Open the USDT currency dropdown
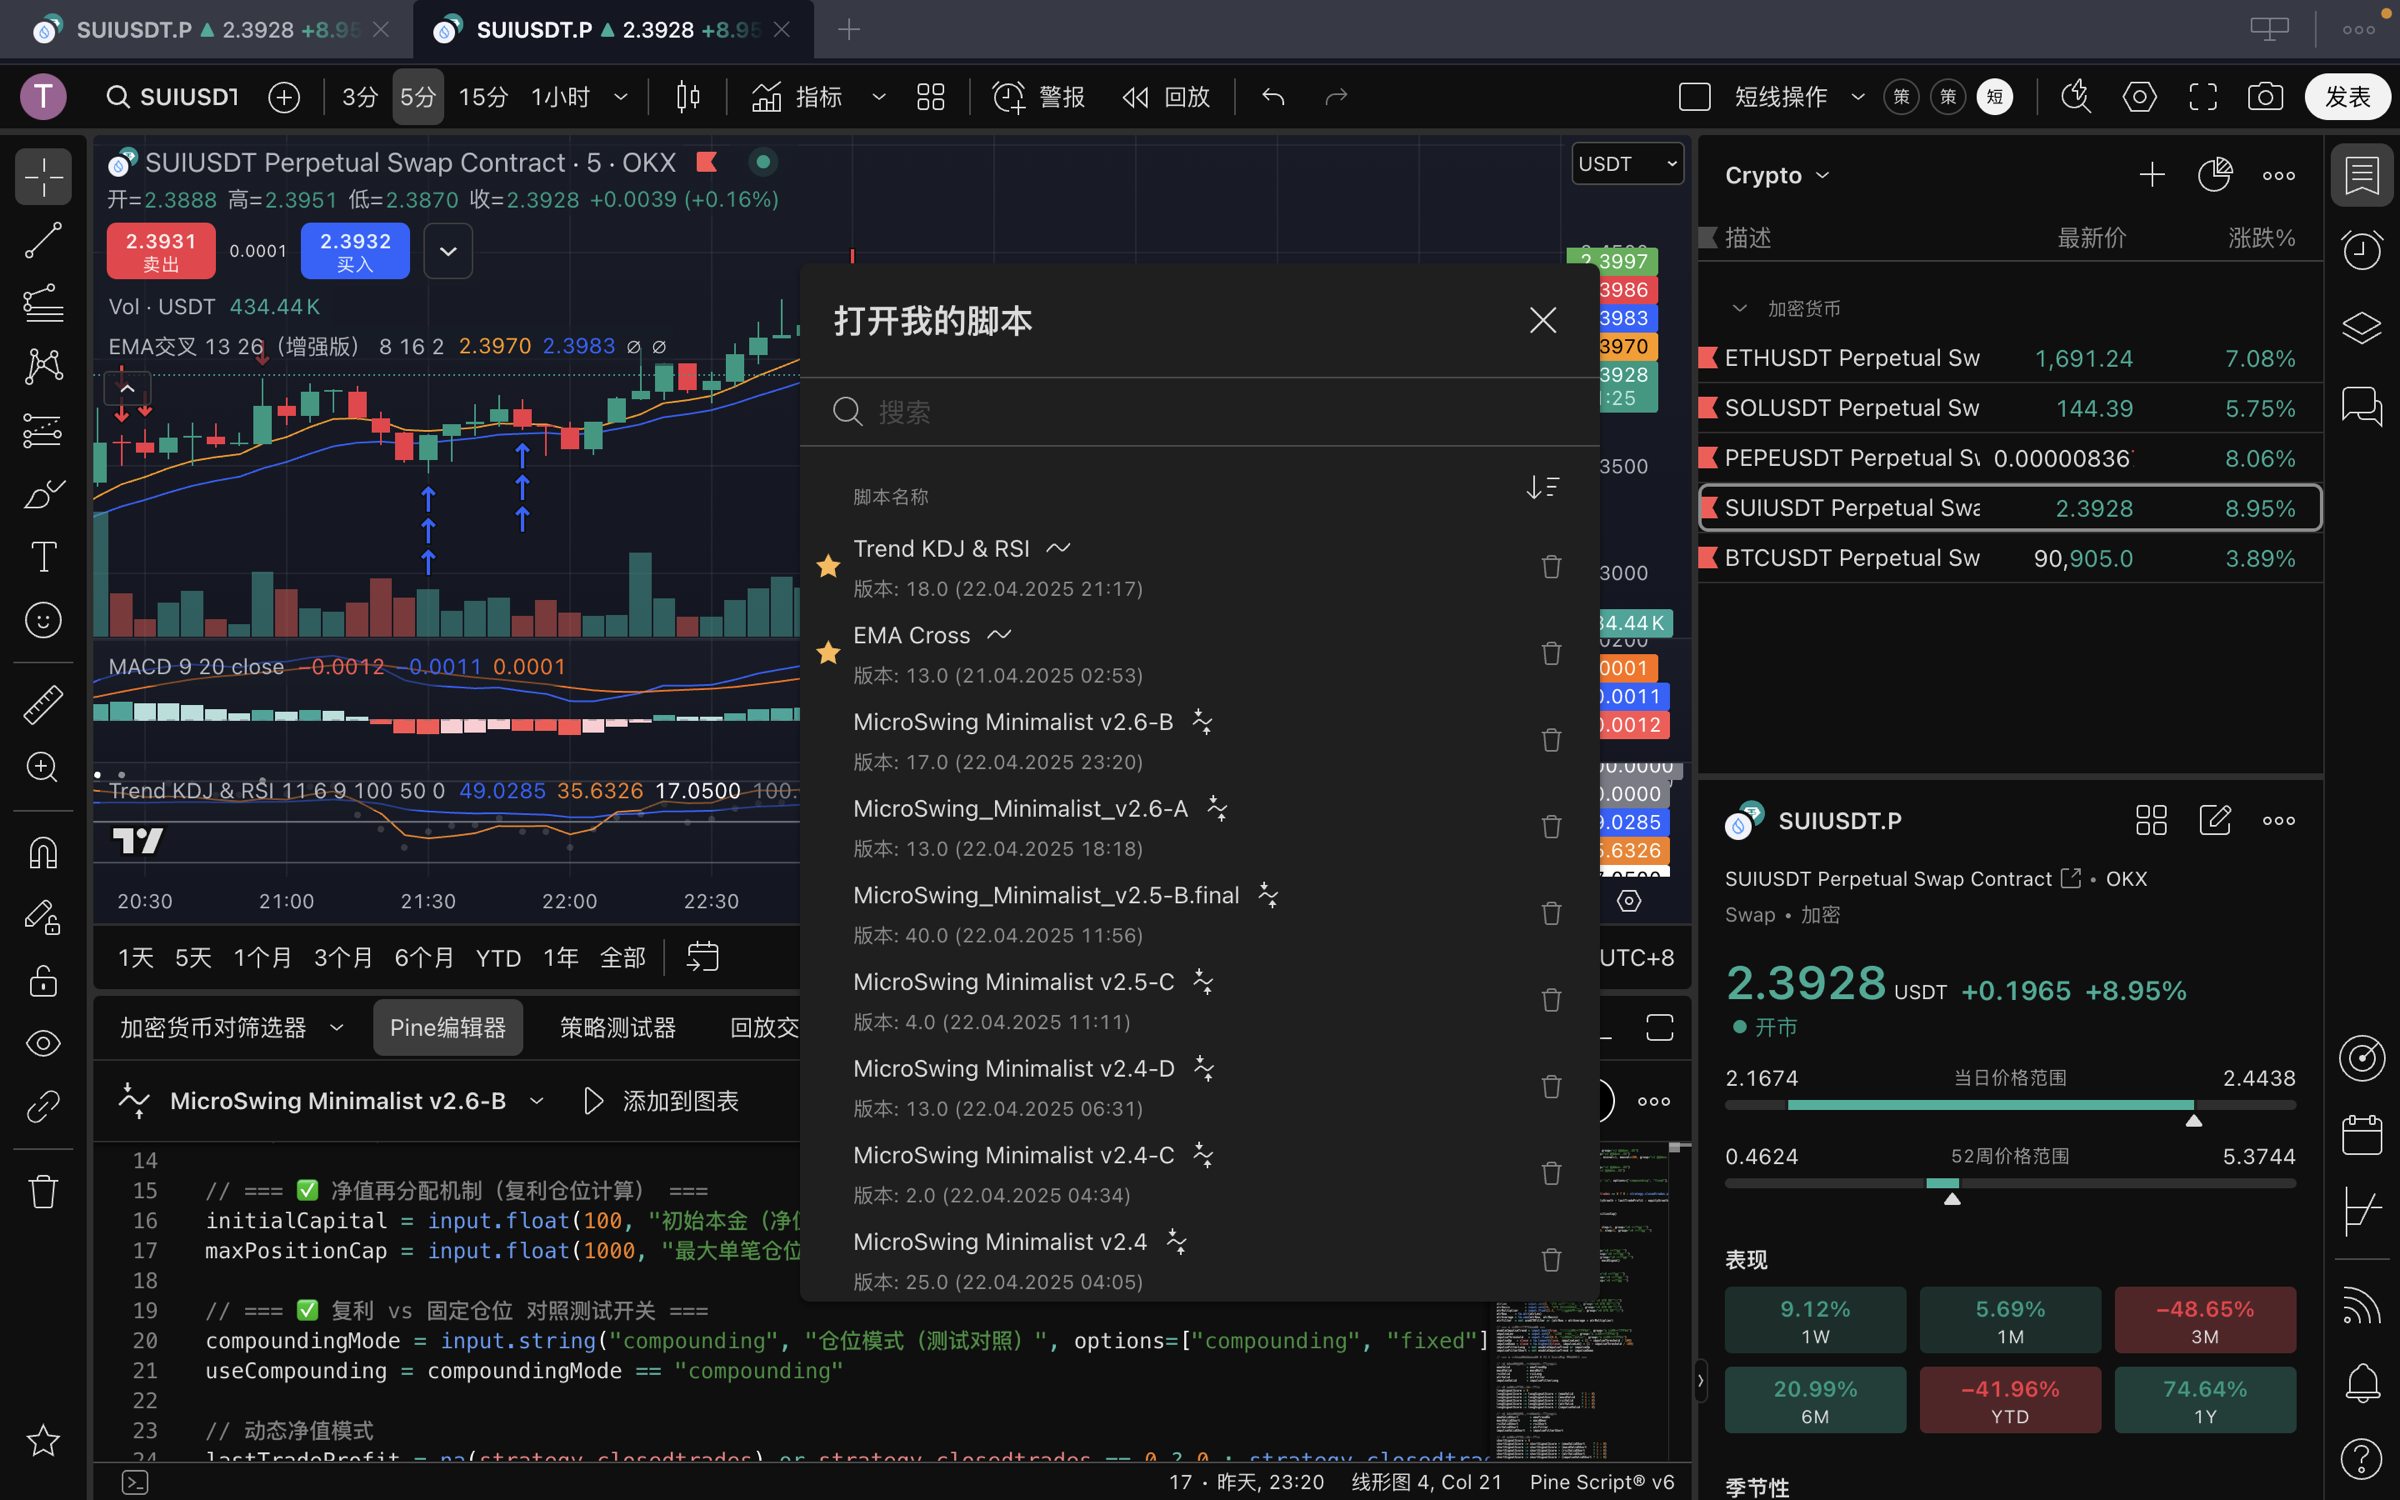 click(1627, 163)
